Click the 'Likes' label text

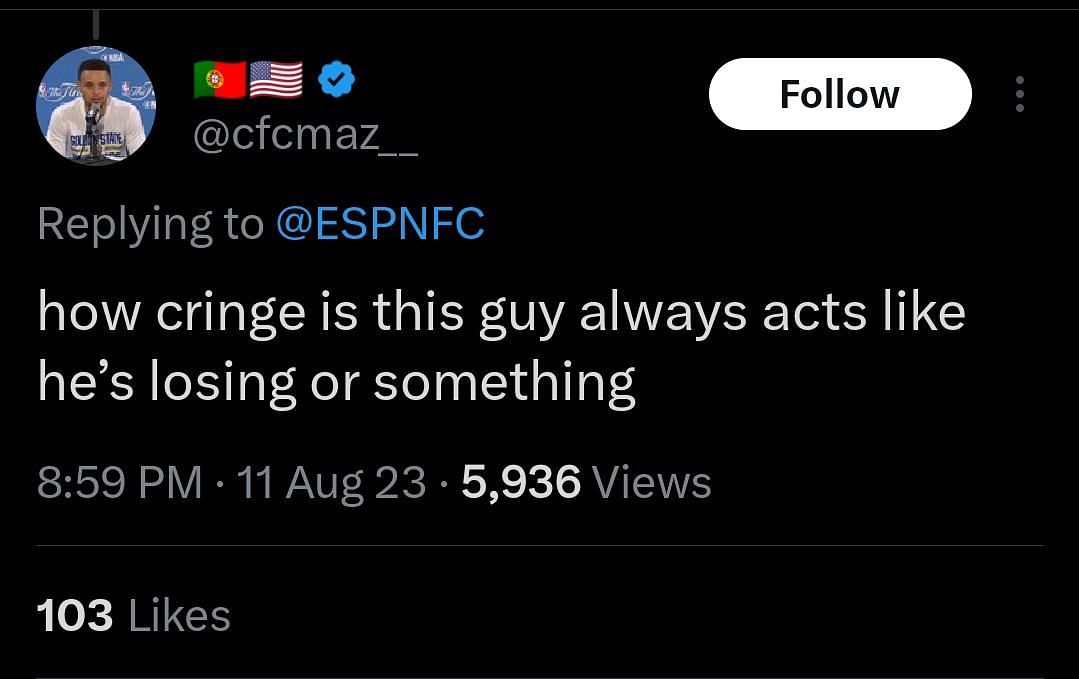pyautogui.click(x=180, y=615)
